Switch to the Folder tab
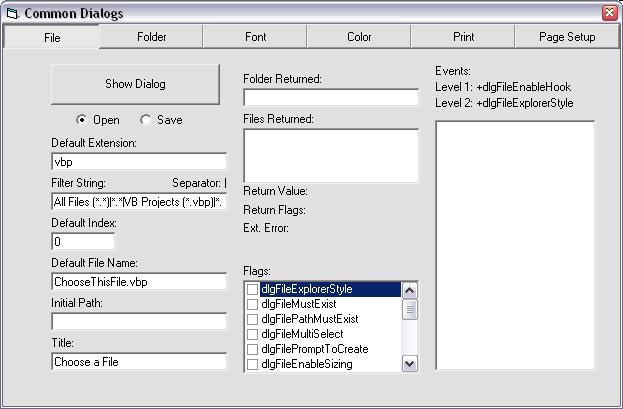The width and height of the screenshot is (623, 409). [152, 37]
